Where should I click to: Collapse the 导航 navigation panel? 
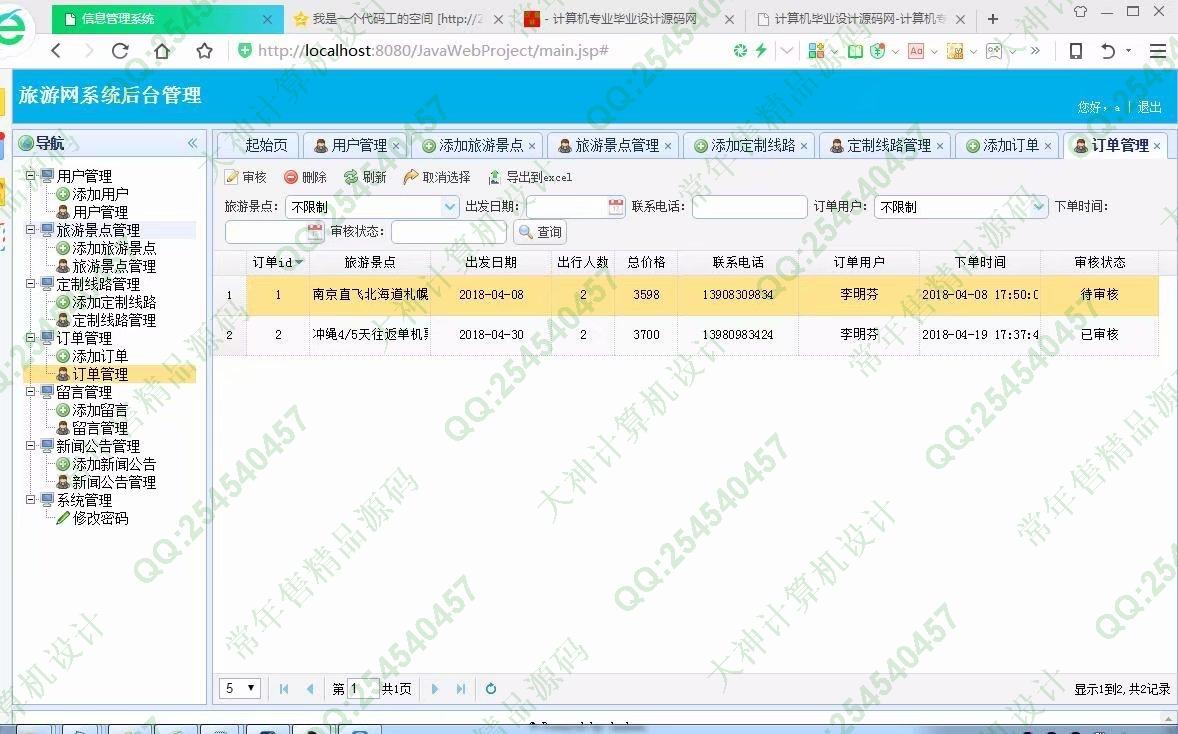point(192,143)
